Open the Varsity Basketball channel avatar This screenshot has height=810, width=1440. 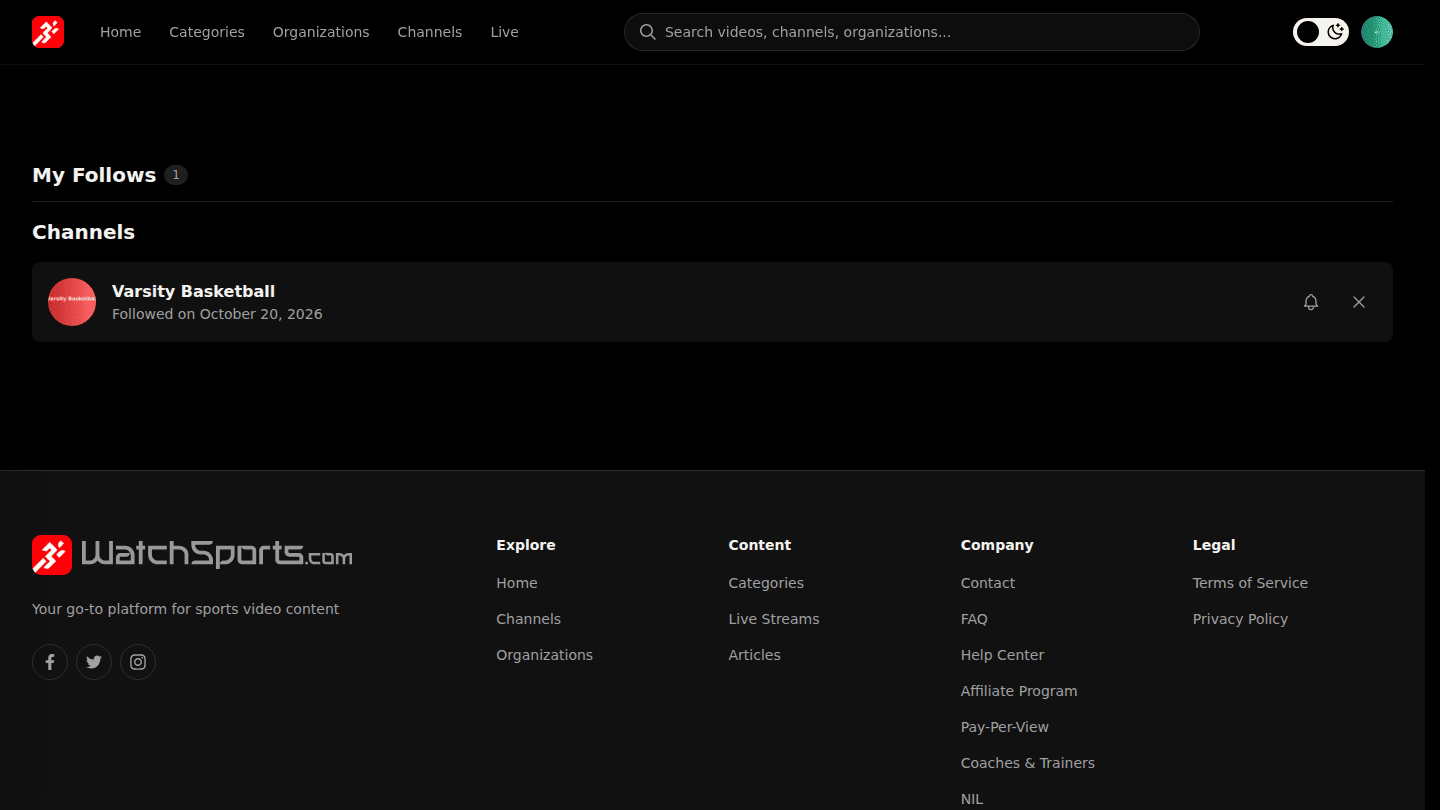(x=72, y=302)
